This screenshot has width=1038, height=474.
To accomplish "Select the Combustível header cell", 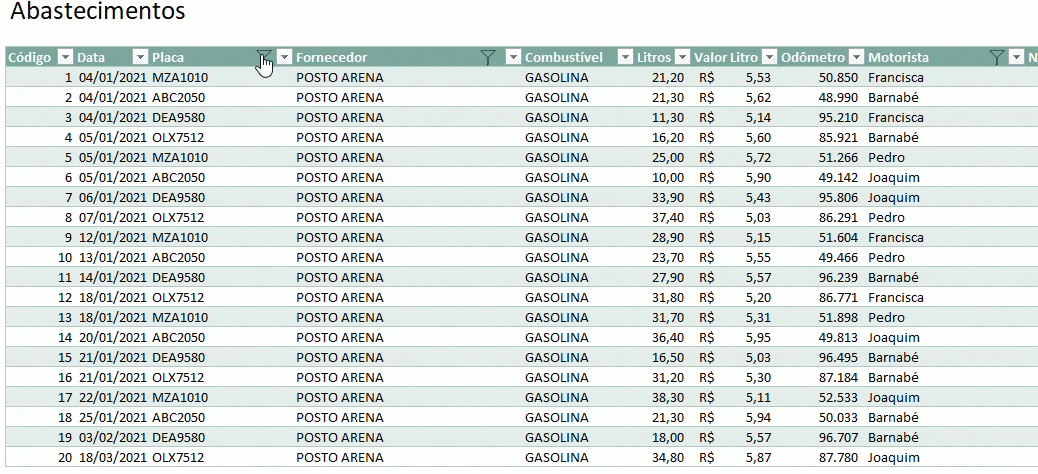I will point(563,57).
